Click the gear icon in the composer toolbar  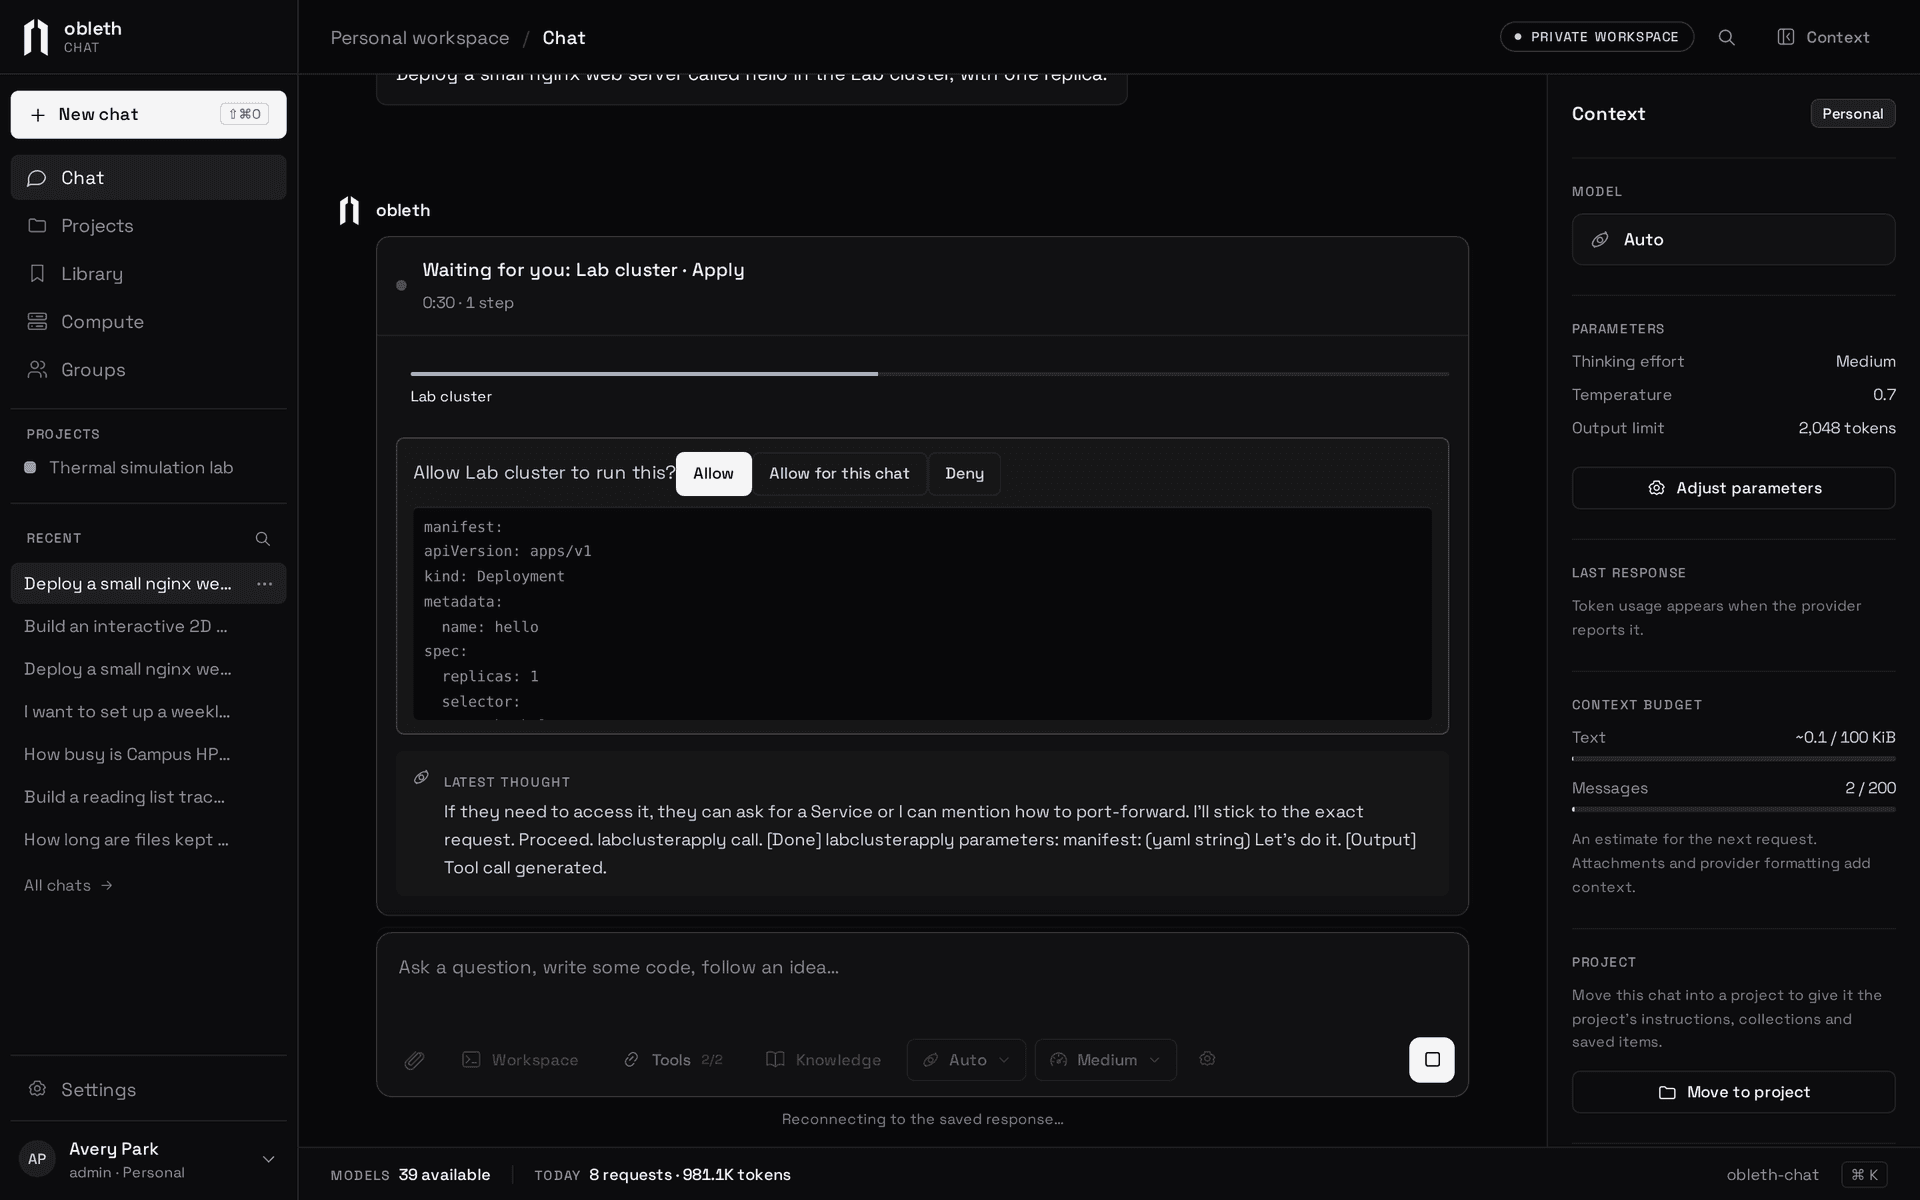pos(1207,1059)
